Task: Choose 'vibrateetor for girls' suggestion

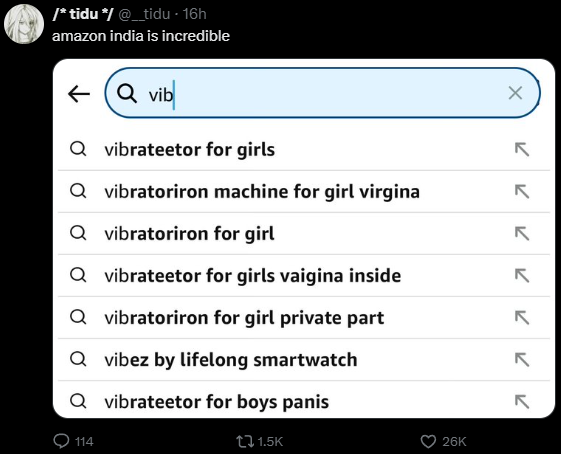Action: (303, 150)
